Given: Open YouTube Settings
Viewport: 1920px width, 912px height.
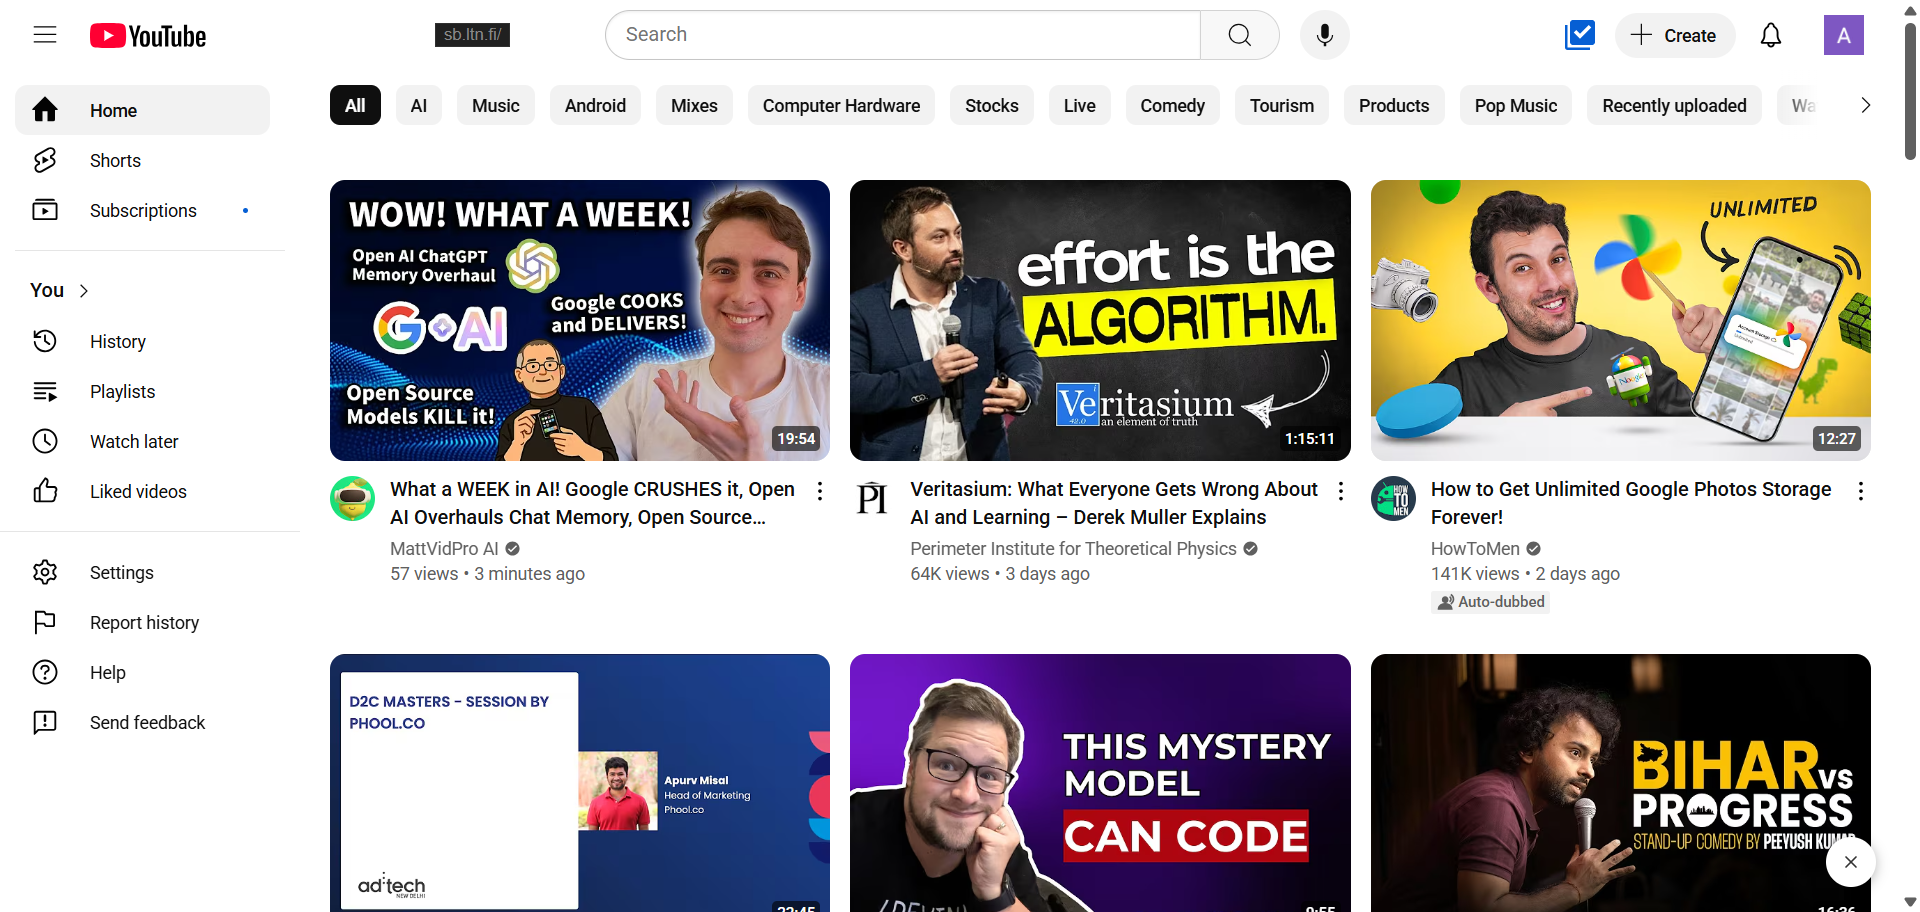Looking at the screenshot, I should [143, 572].
